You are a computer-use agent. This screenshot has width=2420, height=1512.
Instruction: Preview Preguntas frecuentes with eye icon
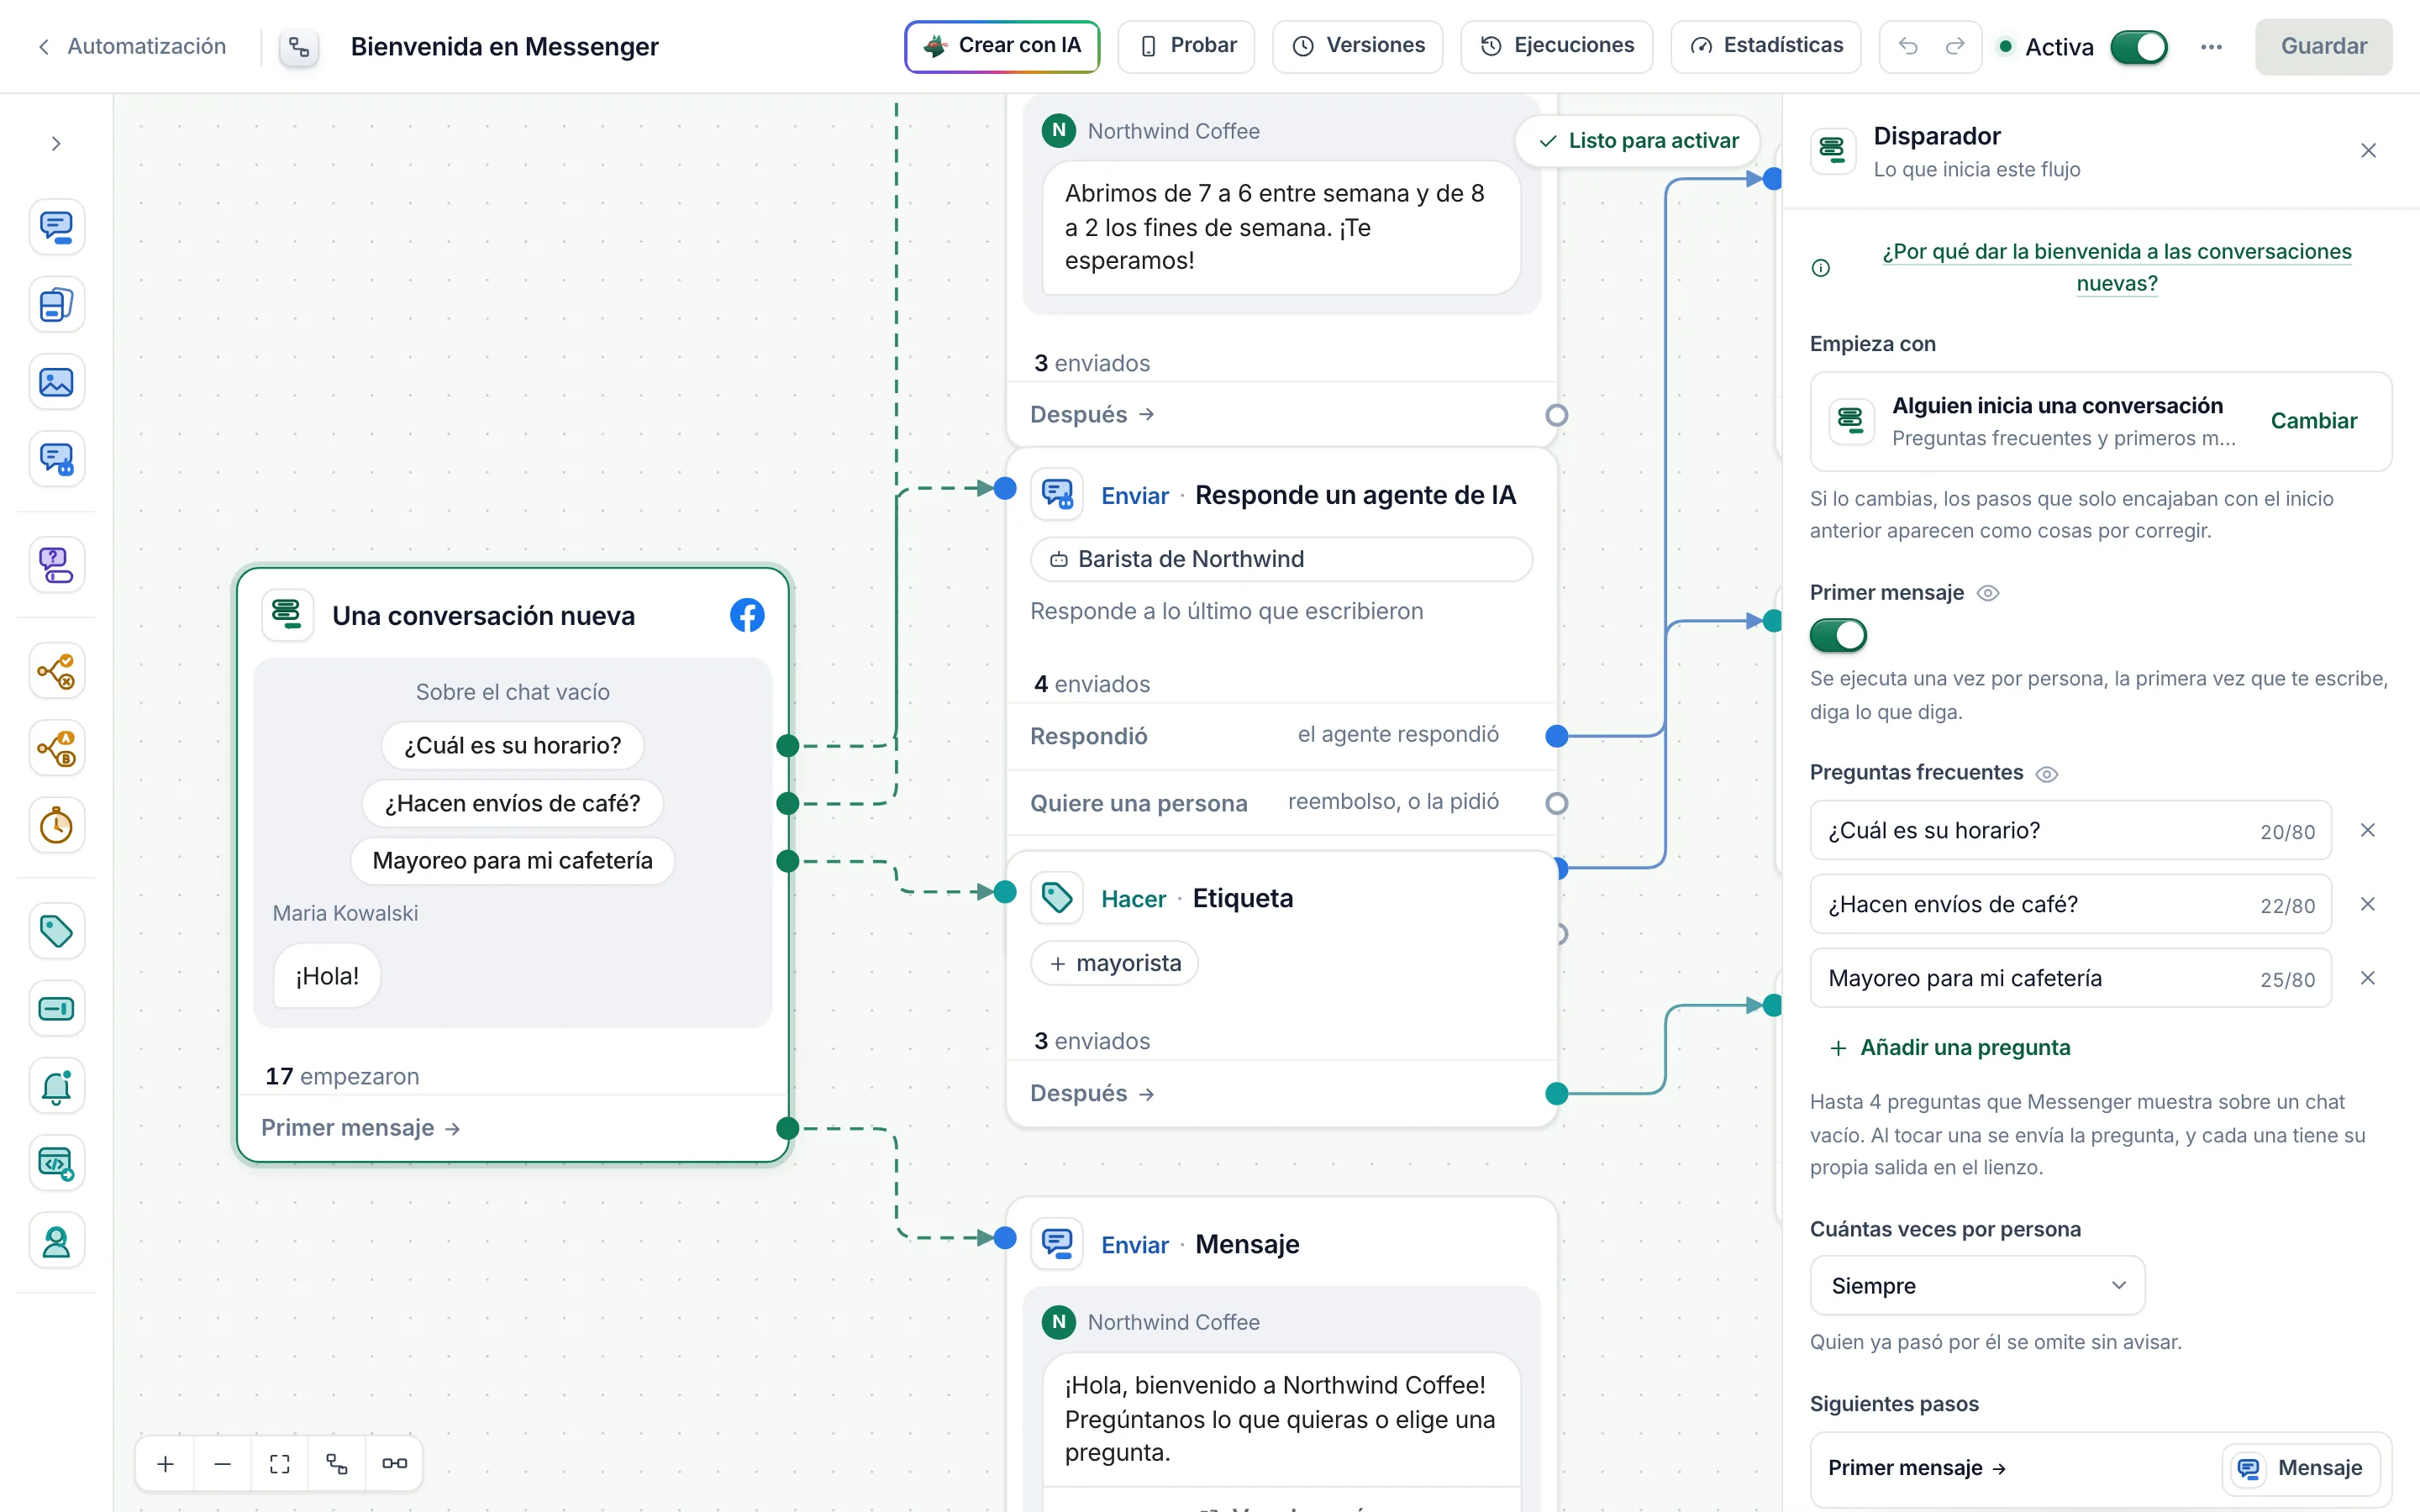[x=2047, y=773]
